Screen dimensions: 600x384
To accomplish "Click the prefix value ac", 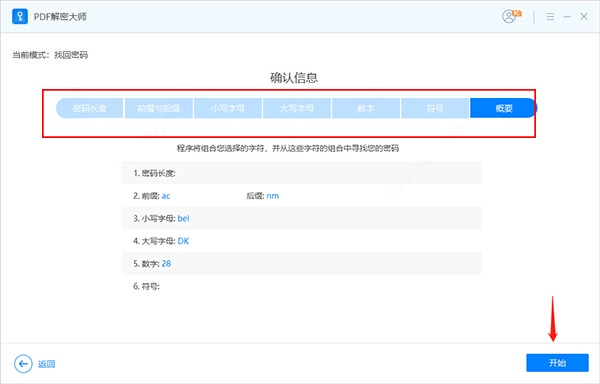I will click(x=166, y=196).
